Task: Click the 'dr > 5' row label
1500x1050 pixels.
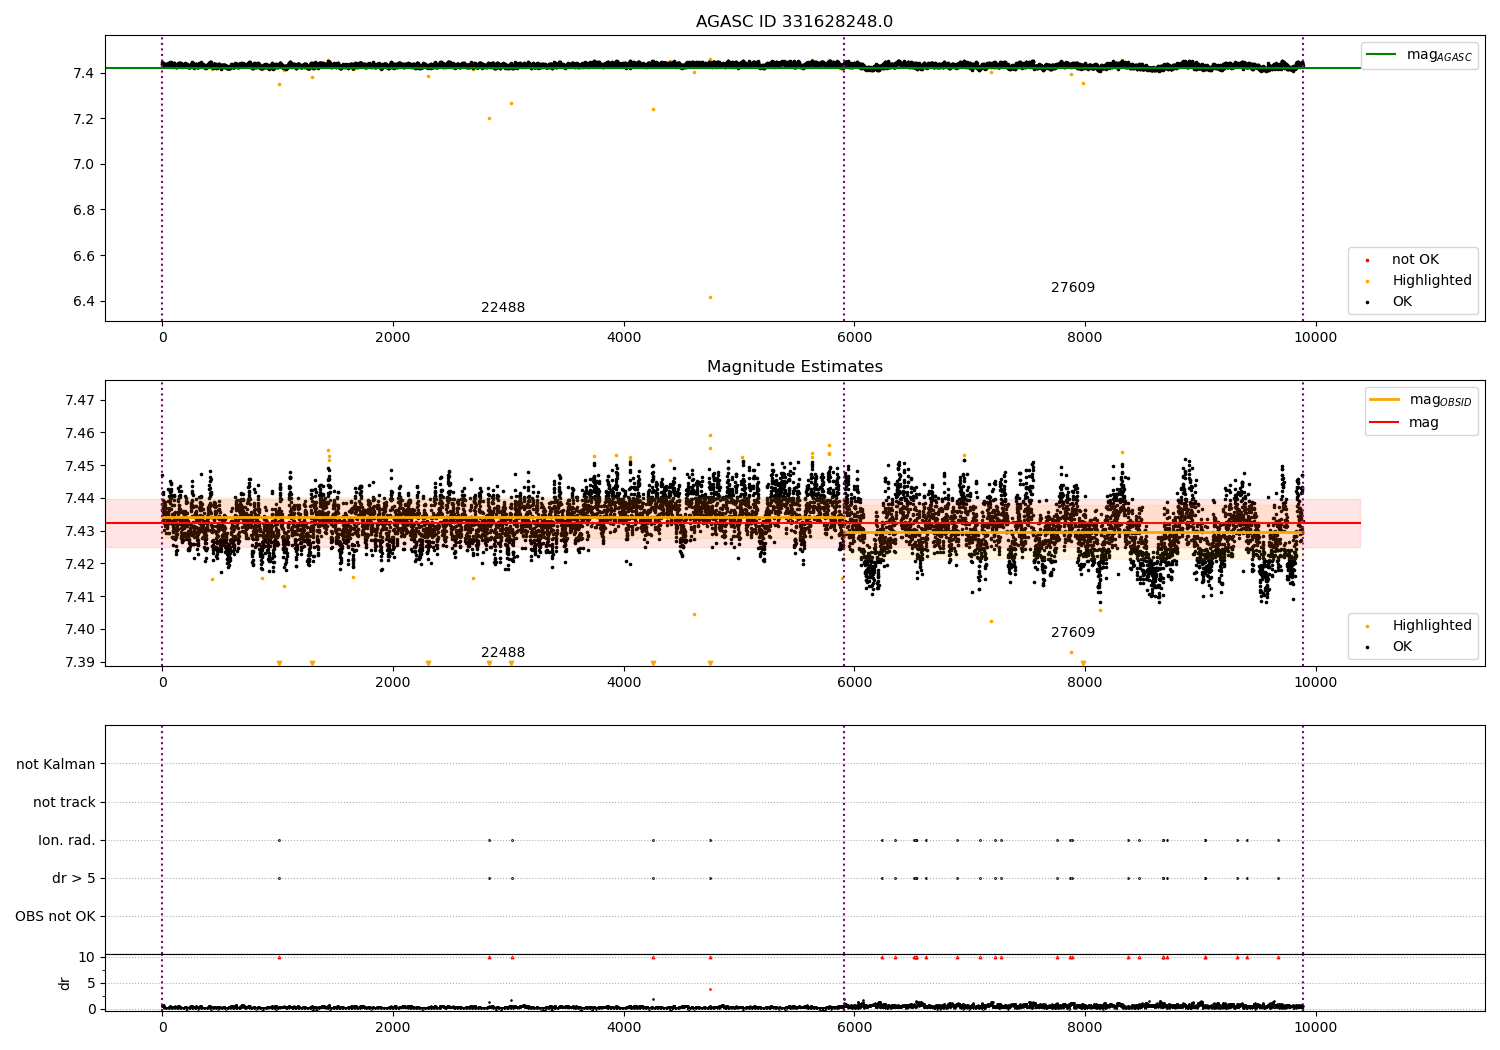Action: click(74, 879)
